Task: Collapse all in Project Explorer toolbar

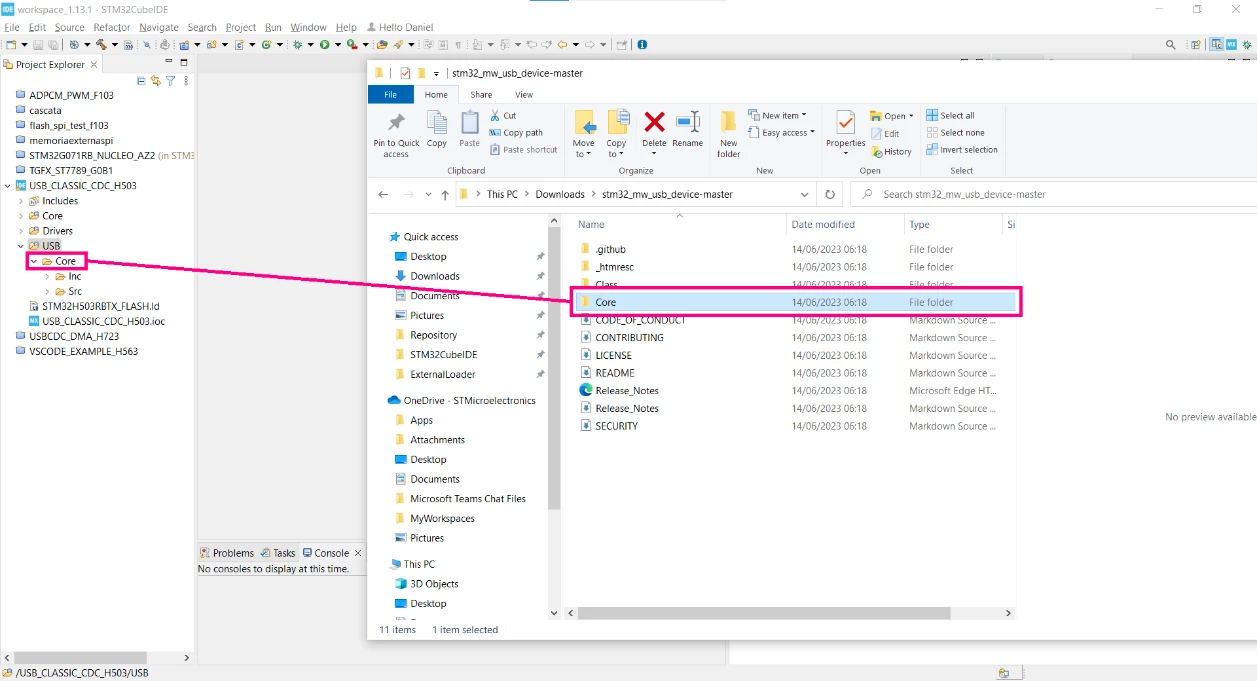Action: coord(141,81)
